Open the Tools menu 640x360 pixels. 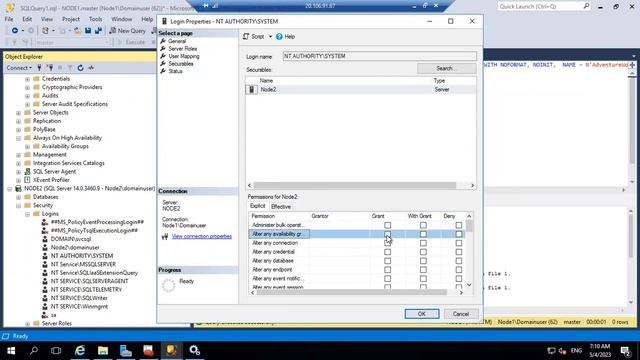click(x=96, y=19)
